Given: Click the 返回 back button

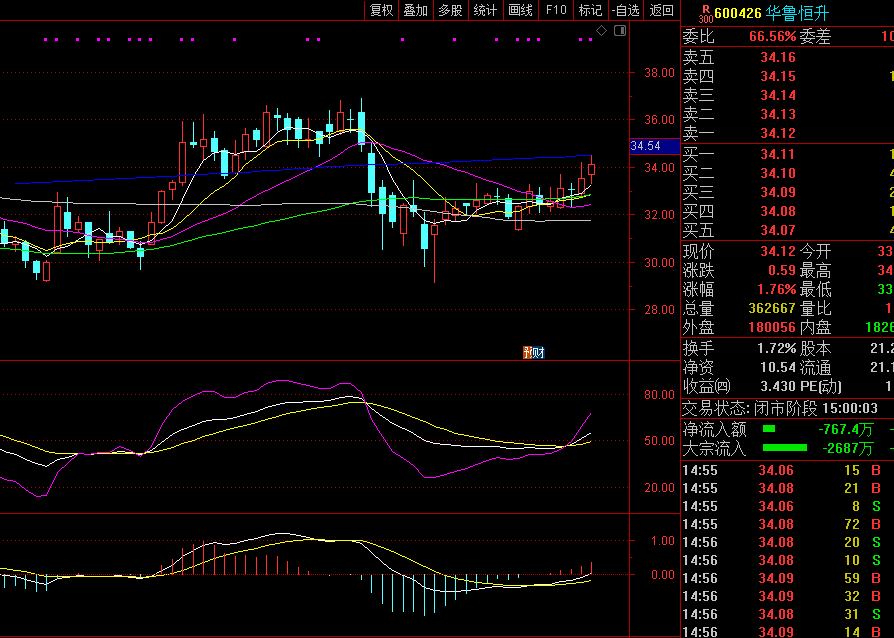Looking at the screenshot, I should point(661,10).
